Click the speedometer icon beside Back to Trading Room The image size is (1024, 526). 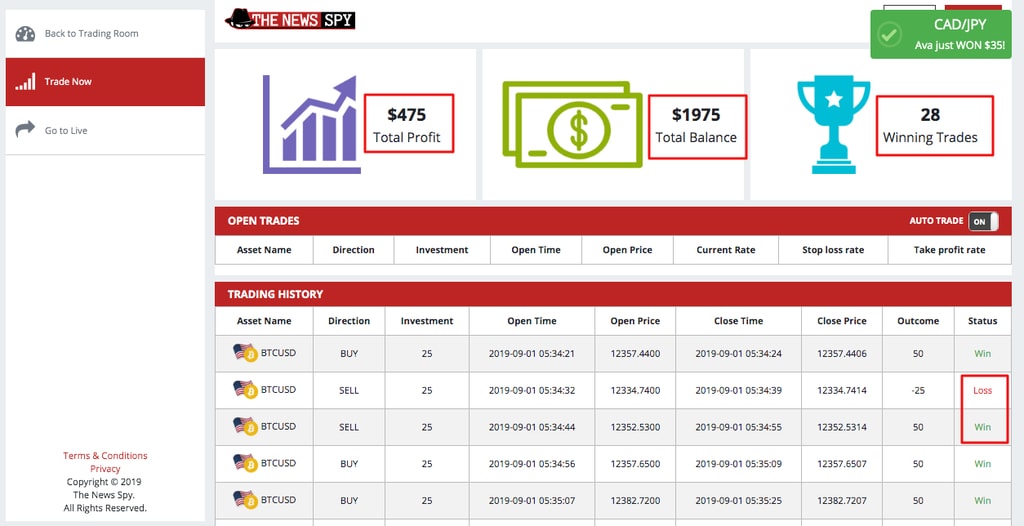click(x=25, y=34)
